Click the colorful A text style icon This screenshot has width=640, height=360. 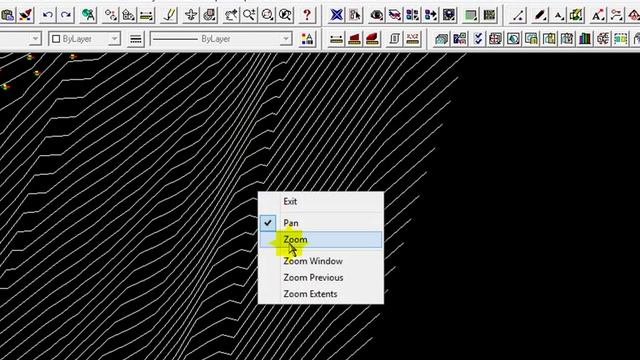click(307, 39)
